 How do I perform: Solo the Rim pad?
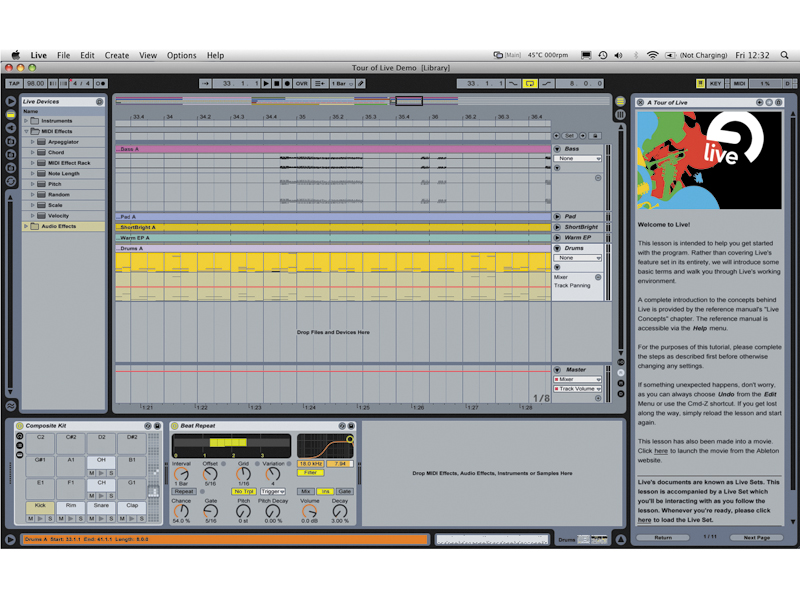coord(81,518)
